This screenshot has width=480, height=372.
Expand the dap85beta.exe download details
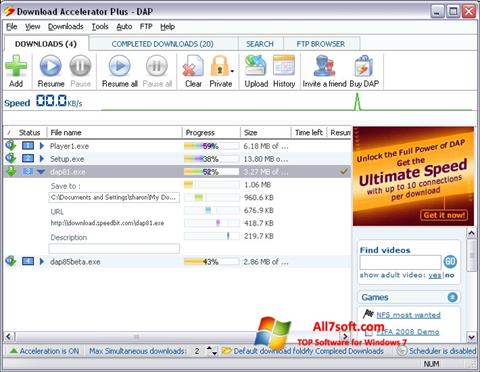pos(42,261)
